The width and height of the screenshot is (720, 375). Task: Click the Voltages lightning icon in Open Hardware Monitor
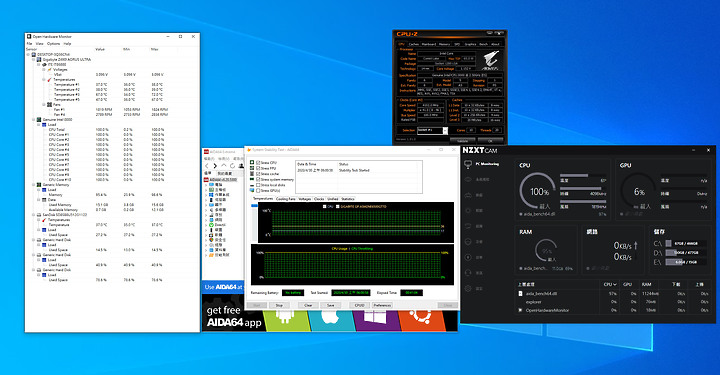coord(49,70)
